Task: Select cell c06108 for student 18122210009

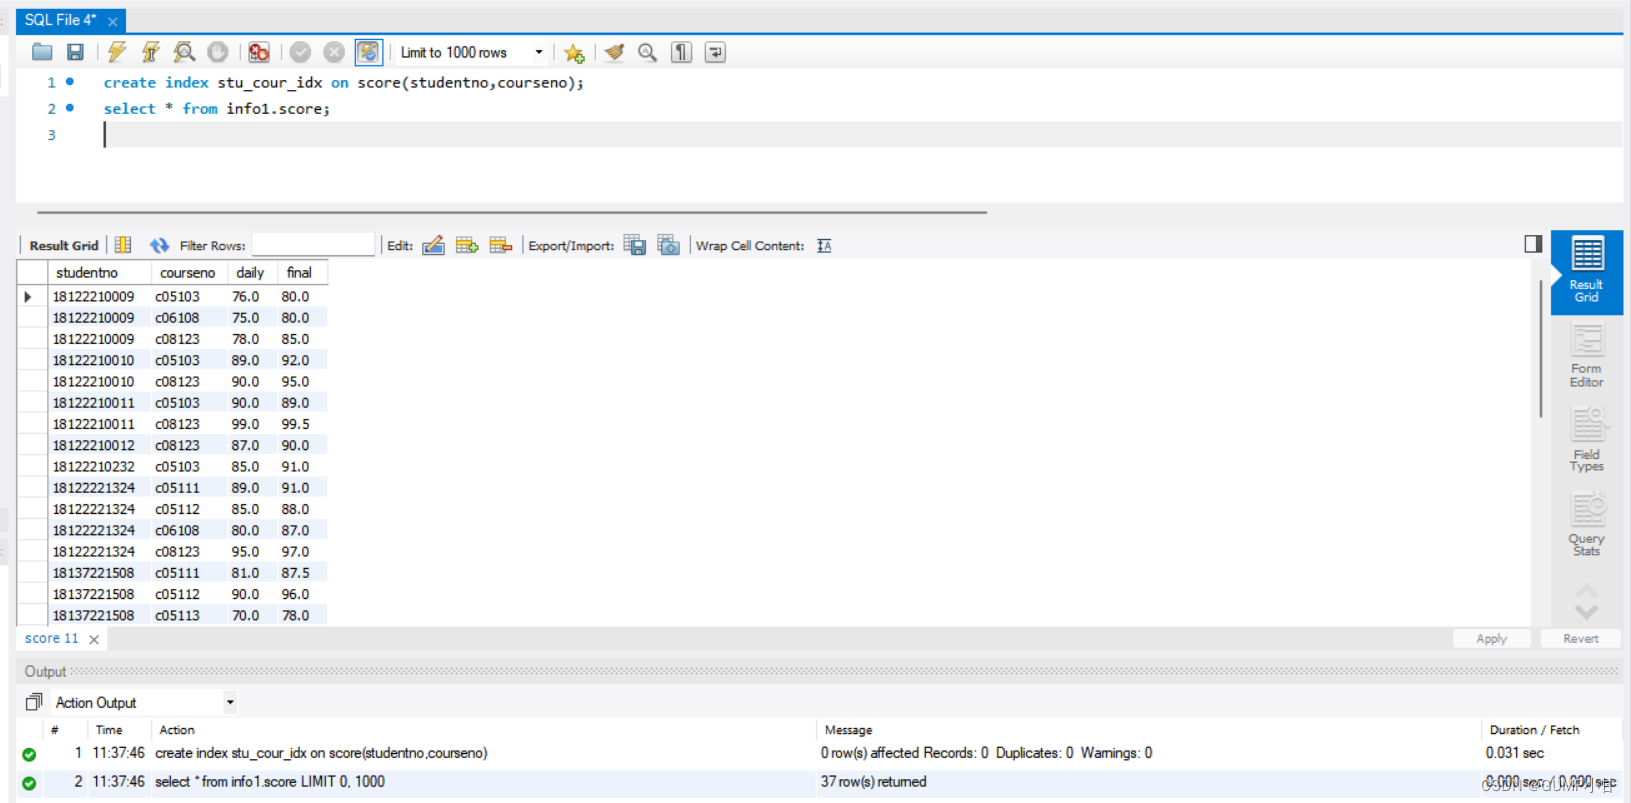Action: click(188, 318)
